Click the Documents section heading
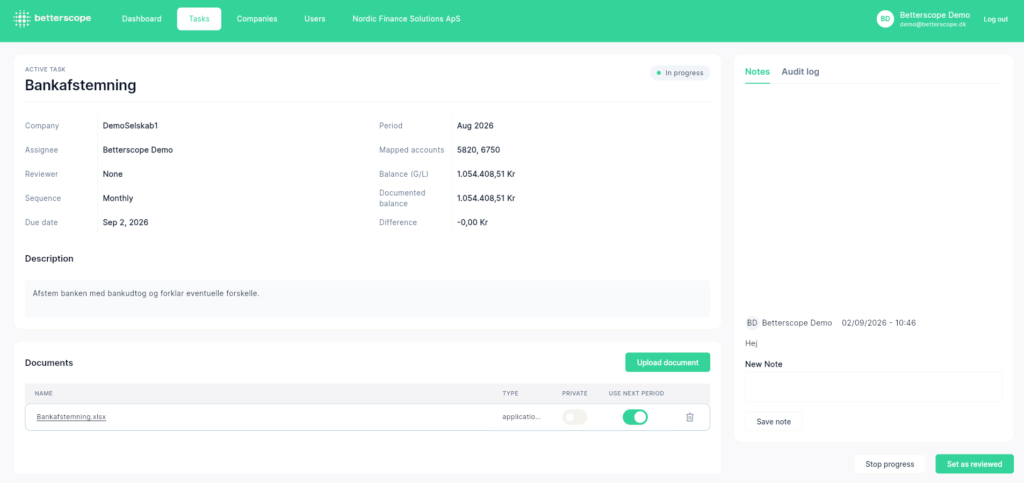The image size is (1024, 483). click(49, 362)
